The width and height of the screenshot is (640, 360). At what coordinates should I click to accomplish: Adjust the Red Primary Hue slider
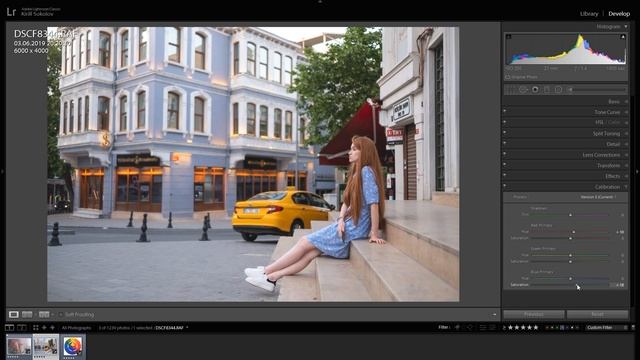[x=570, y=232]
